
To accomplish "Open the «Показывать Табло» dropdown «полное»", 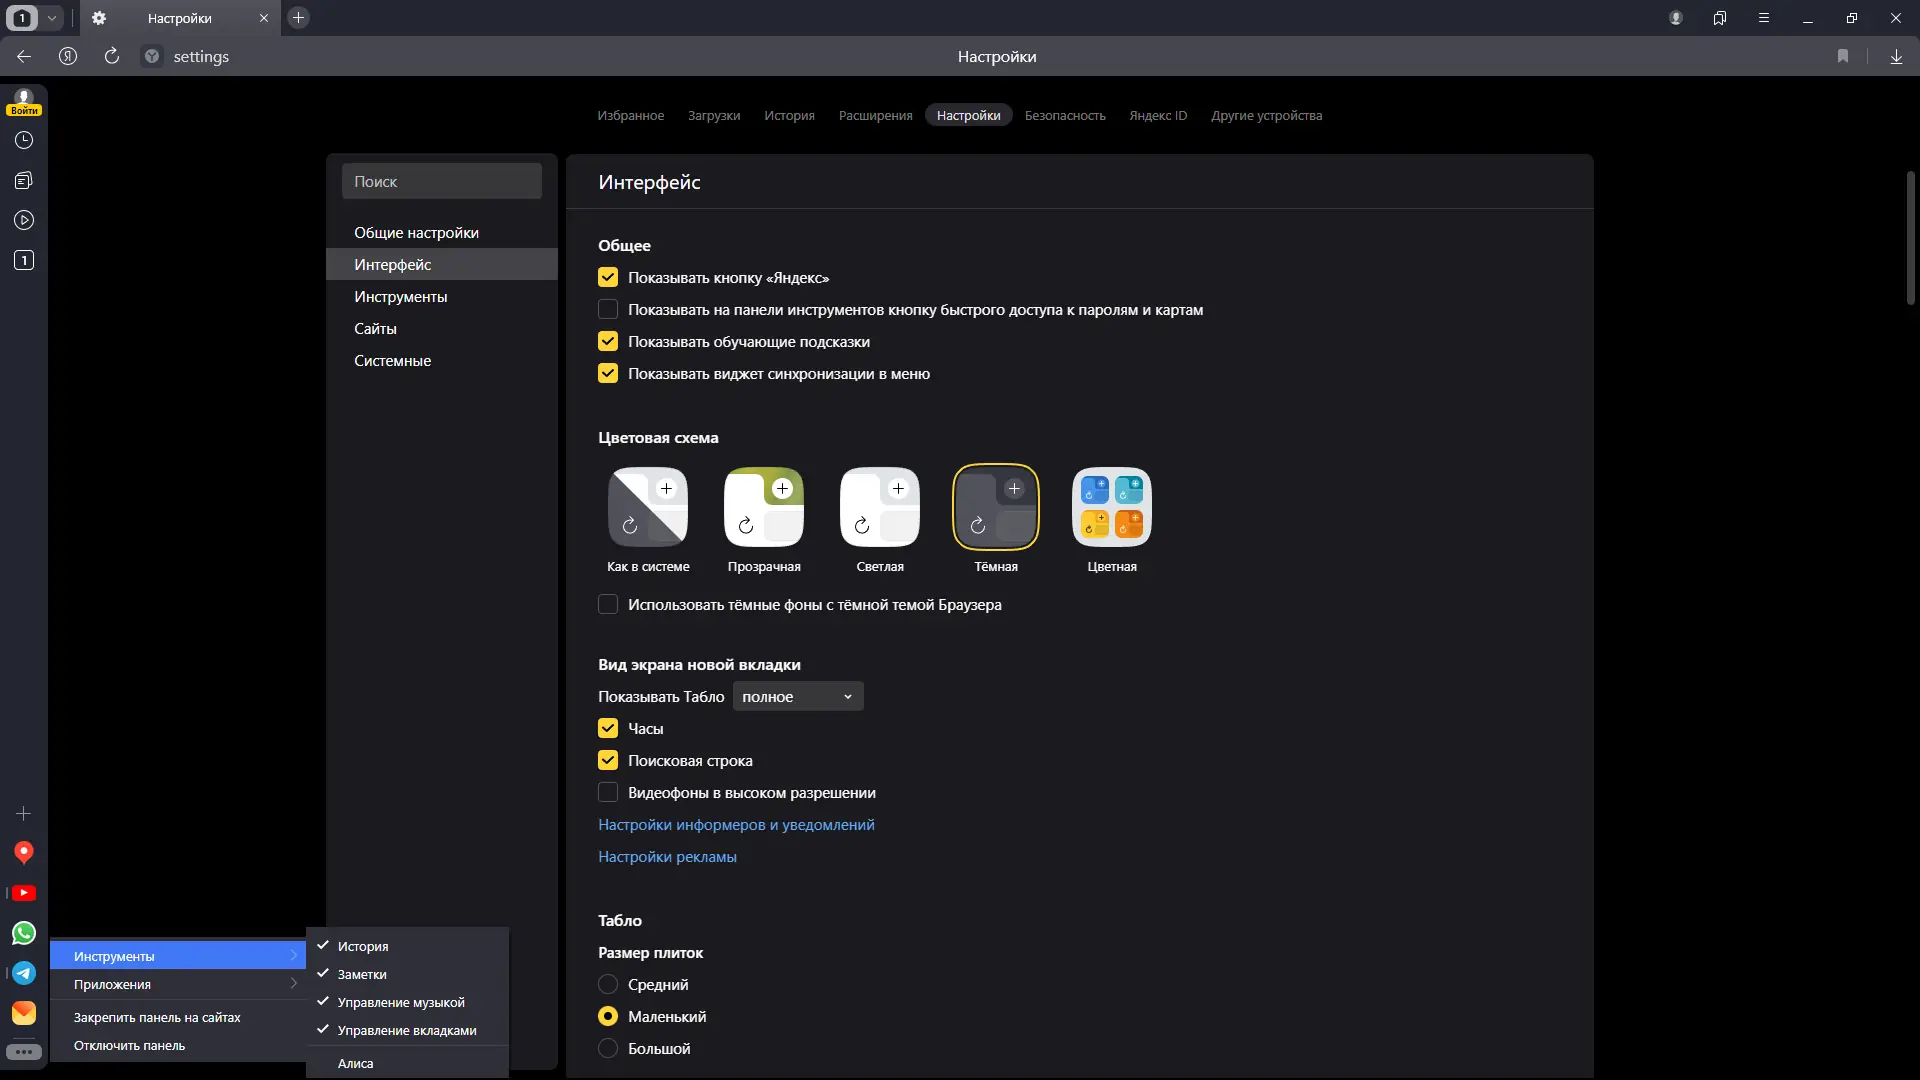I will point(797,697).
